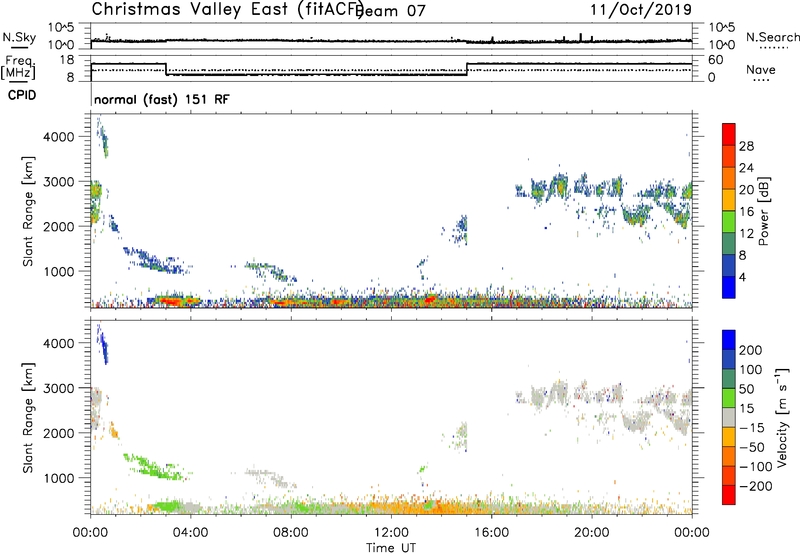
Task: Select the bright blue top segment of Velocity color bar
Action: [x=729, y=340]
